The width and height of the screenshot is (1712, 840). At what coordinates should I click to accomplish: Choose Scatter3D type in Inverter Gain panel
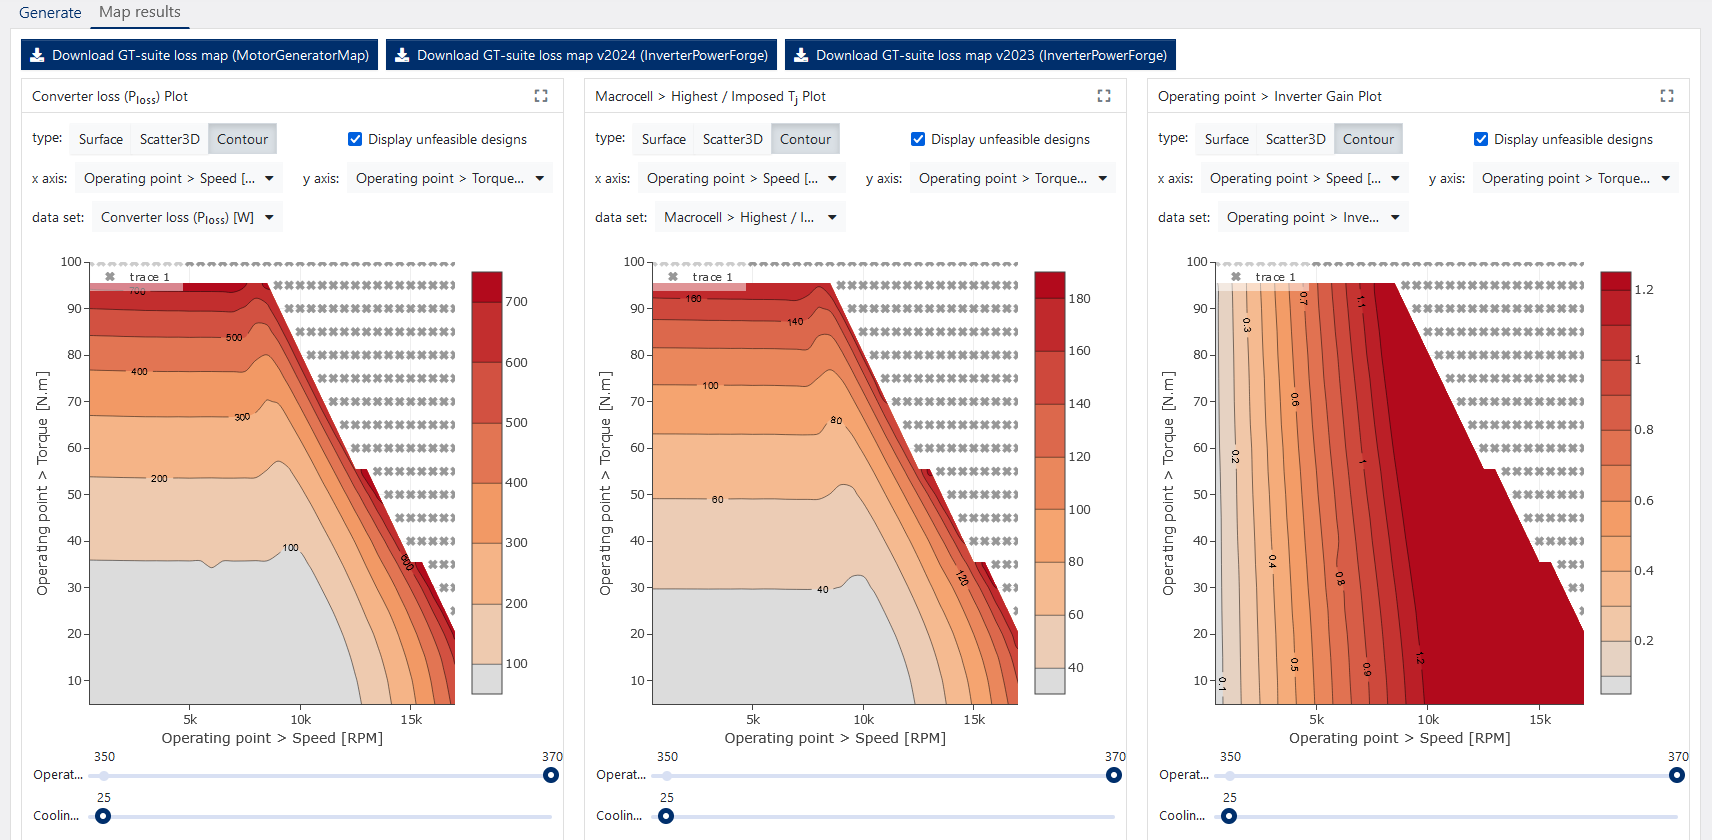1295,139
